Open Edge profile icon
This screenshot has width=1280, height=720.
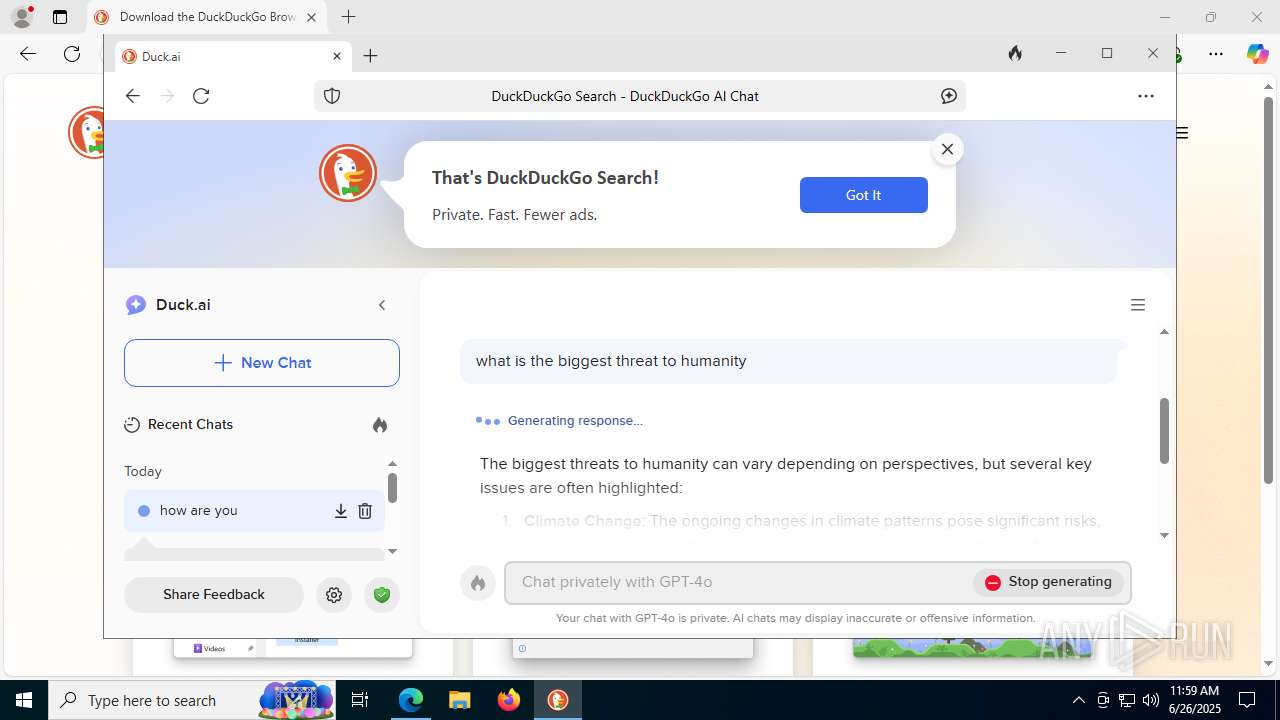pos(22,17)
